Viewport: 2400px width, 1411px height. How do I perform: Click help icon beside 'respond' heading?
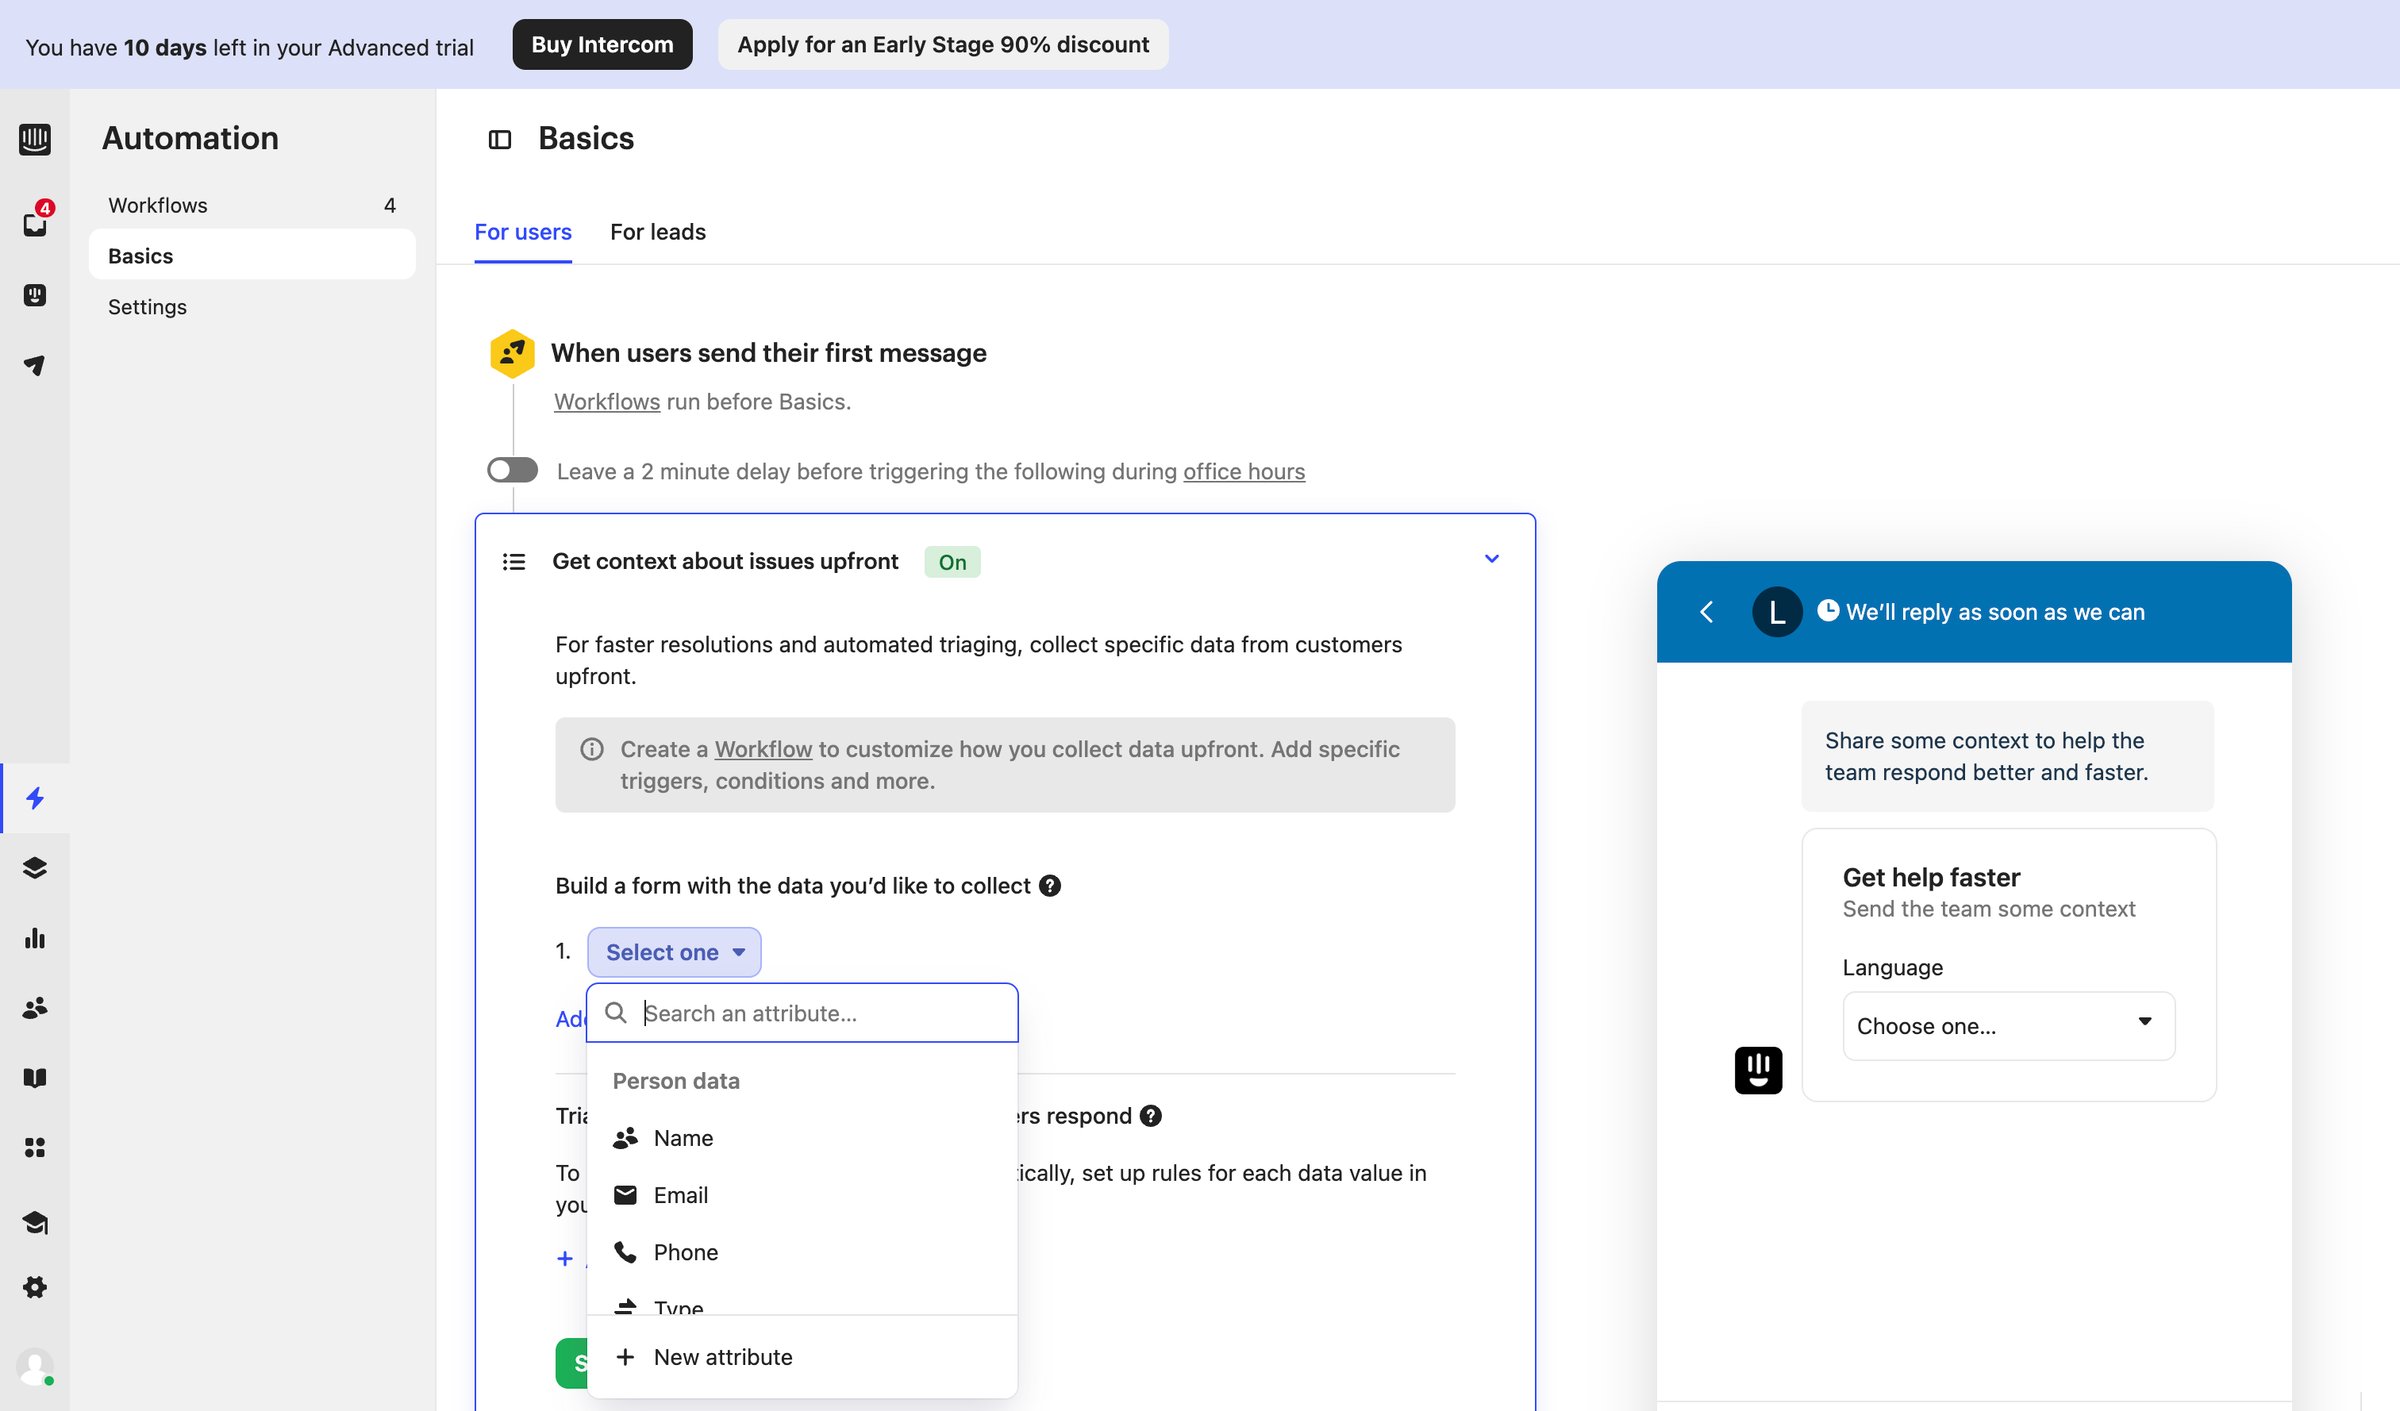tap(1151, 1116)
